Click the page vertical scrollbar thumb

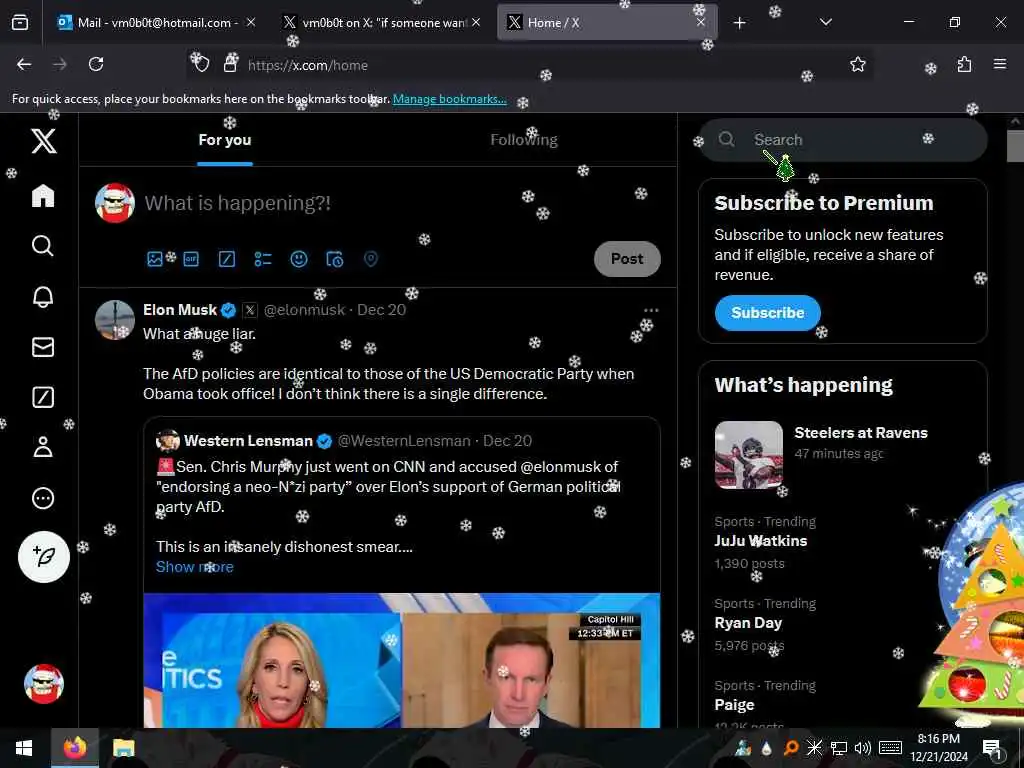[x=1015, y=146]
